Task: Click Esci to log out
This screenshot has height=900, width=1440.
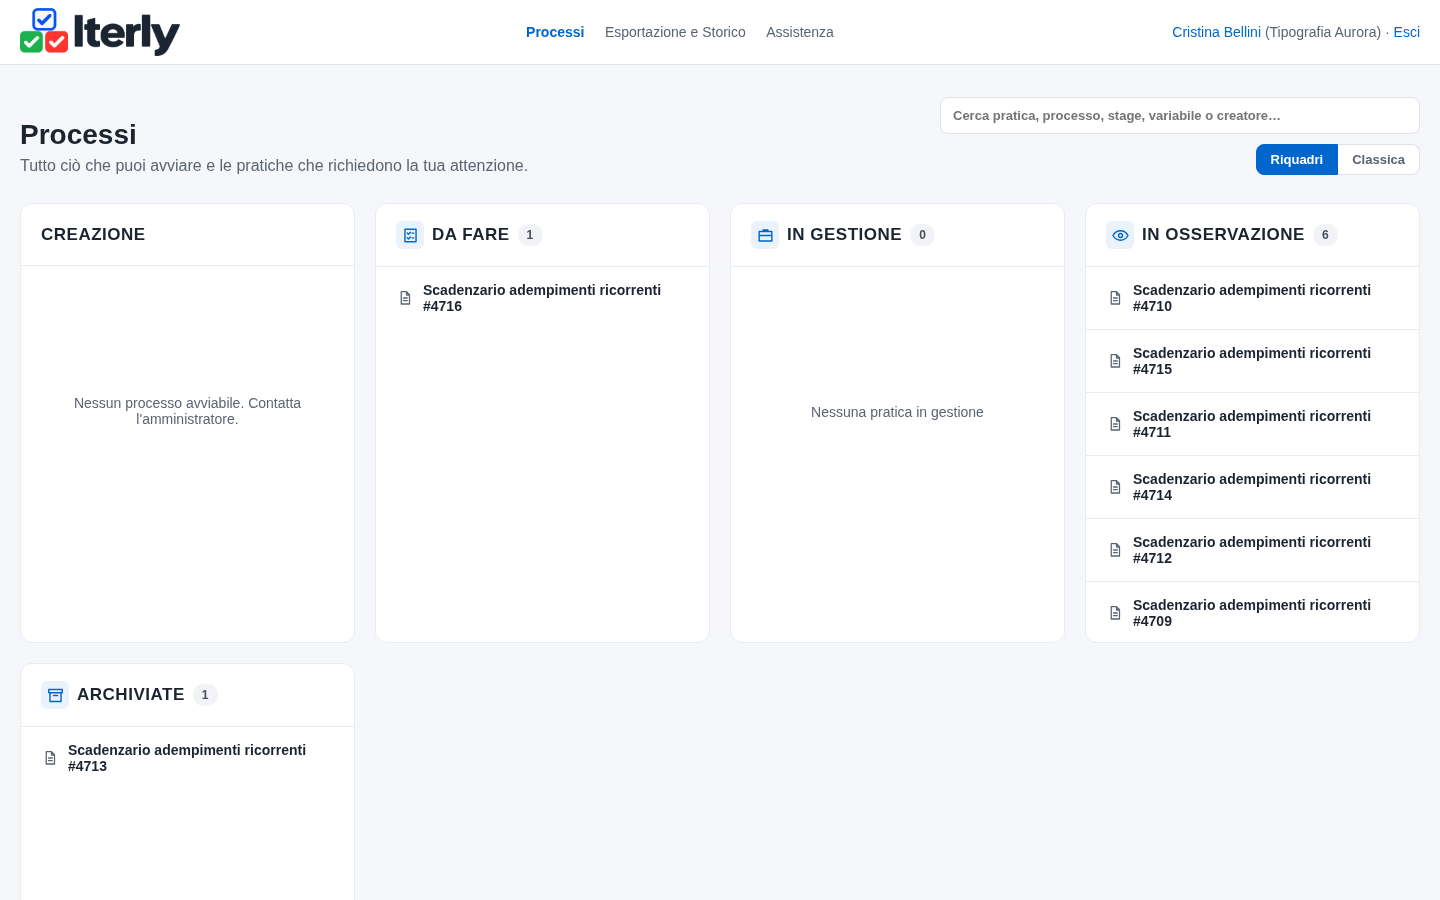Action: [1406, 32]
